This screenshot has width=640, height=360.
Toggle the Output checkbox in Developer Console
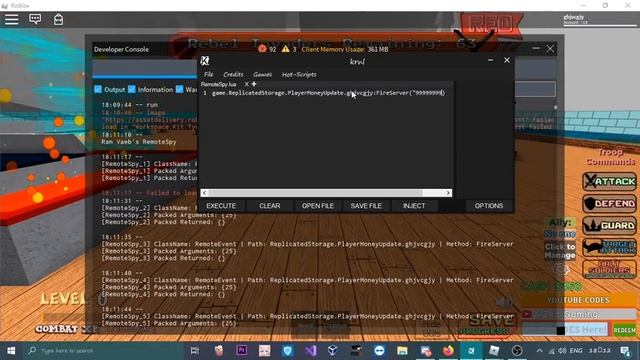[x=98, y=89]
